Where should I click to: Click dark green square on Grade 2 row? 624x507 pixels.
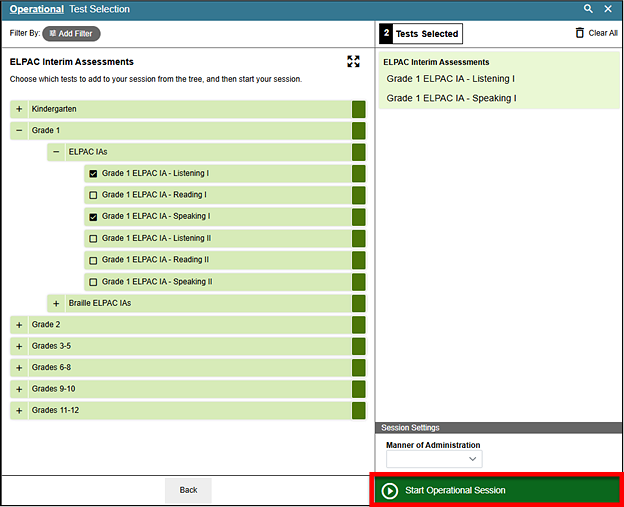(359, 325)
